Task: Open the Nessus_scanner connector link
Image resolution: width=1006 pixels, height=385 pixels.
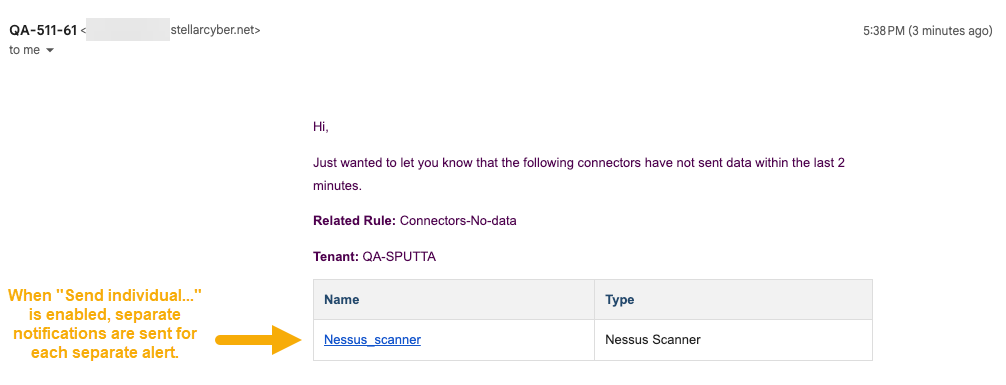Action: pos(372,340)
